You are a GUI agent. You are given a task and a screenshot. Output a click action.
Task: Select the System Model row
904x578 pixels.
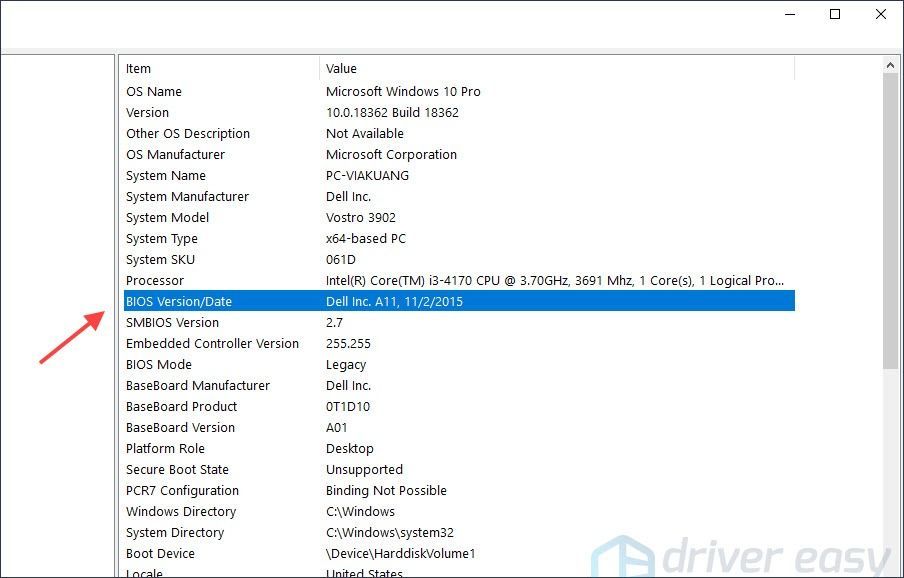[459, 218]
